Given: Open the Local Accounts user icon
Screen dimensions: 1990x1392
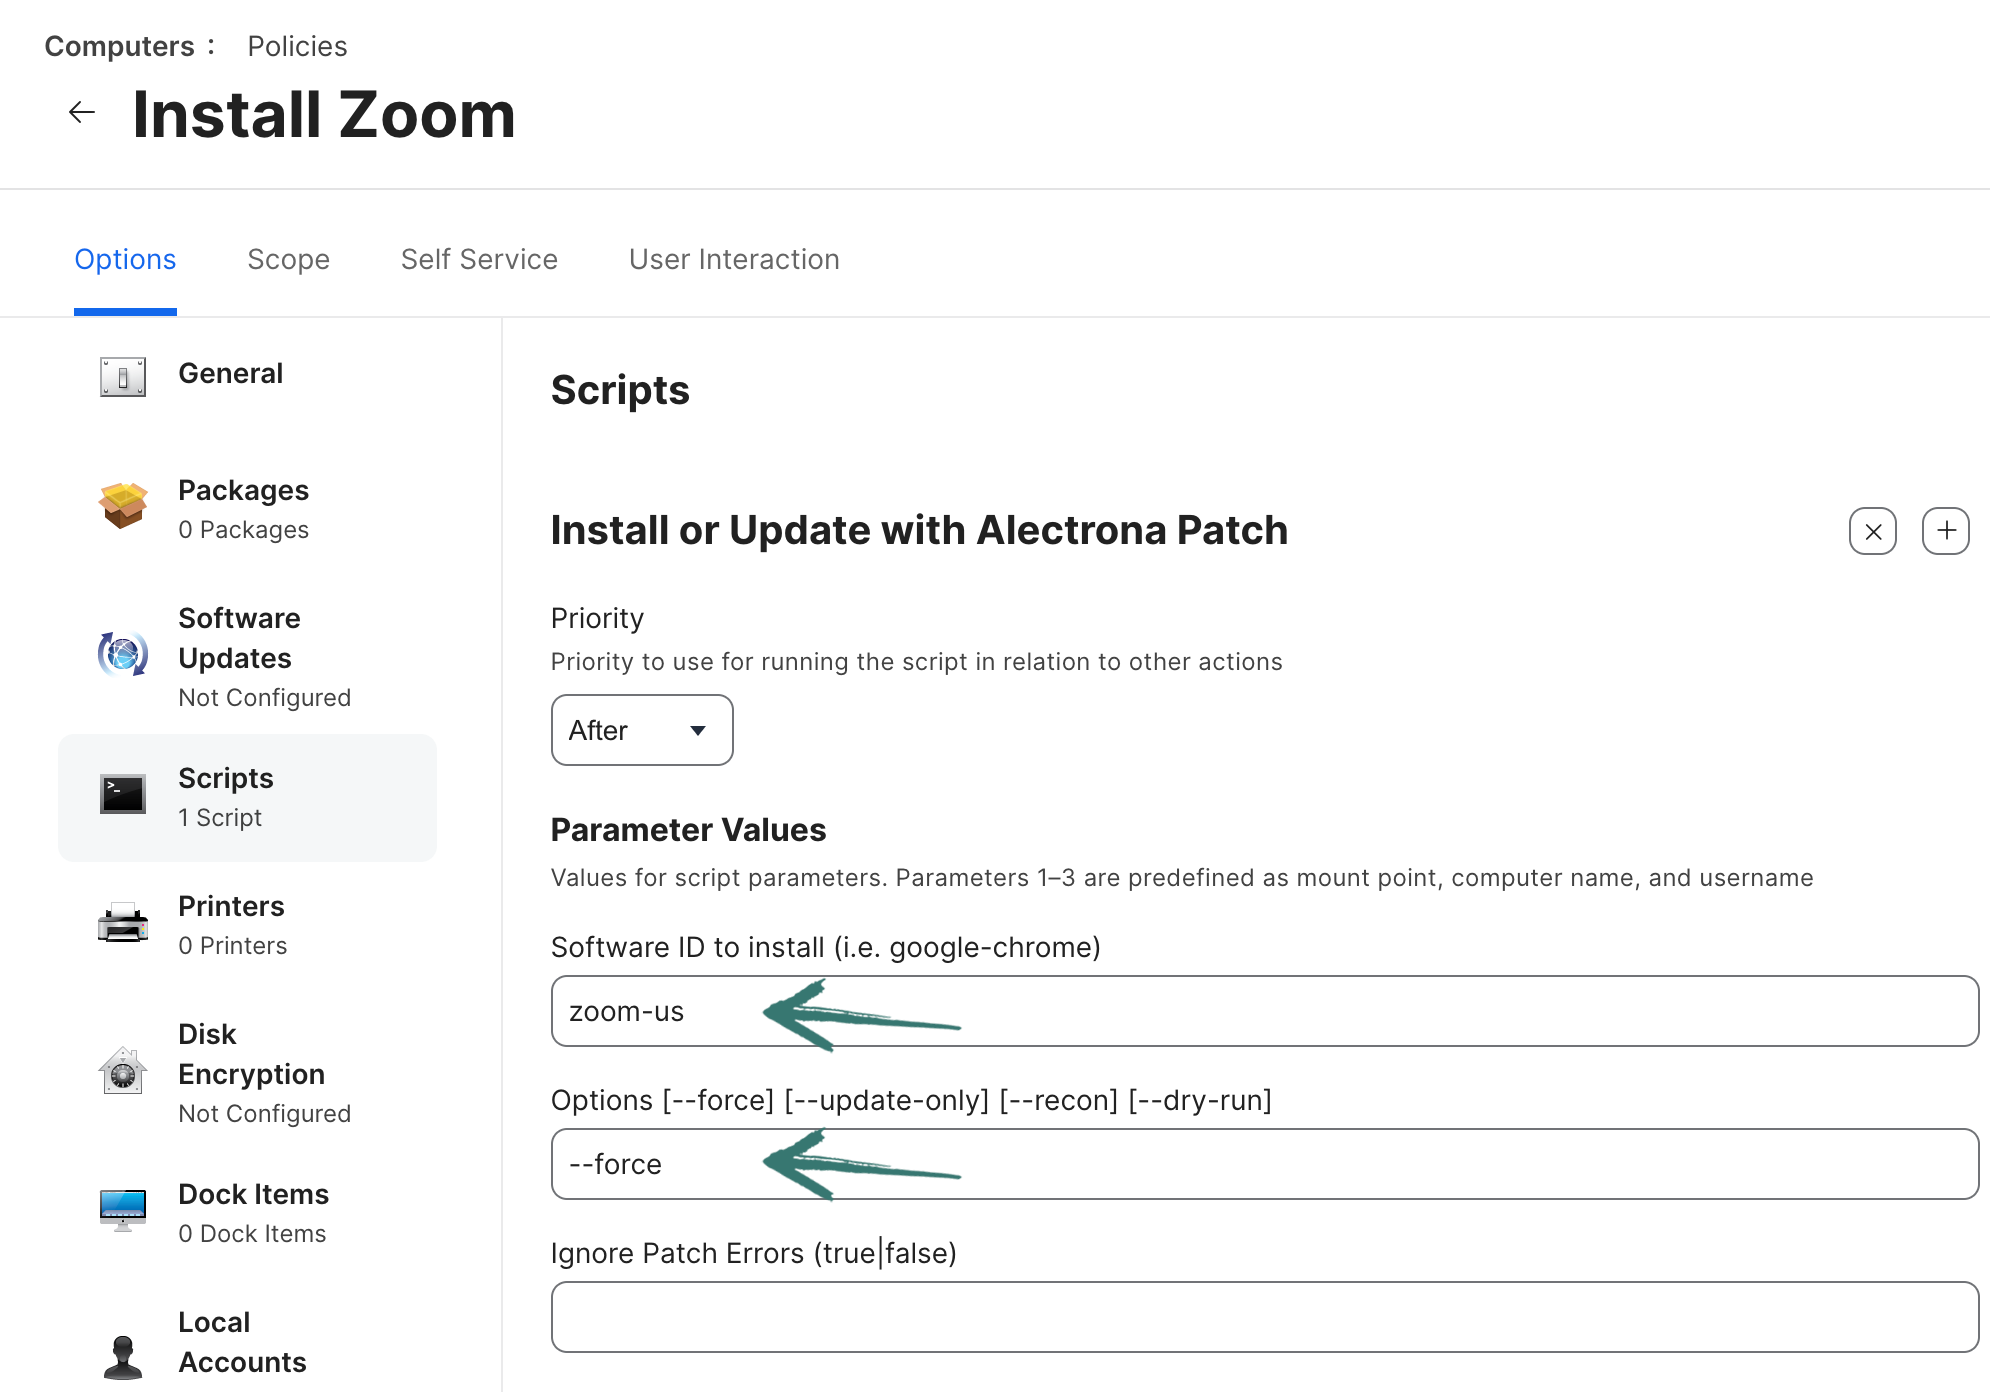Looking at the screenshot, I should (123, 1356).
